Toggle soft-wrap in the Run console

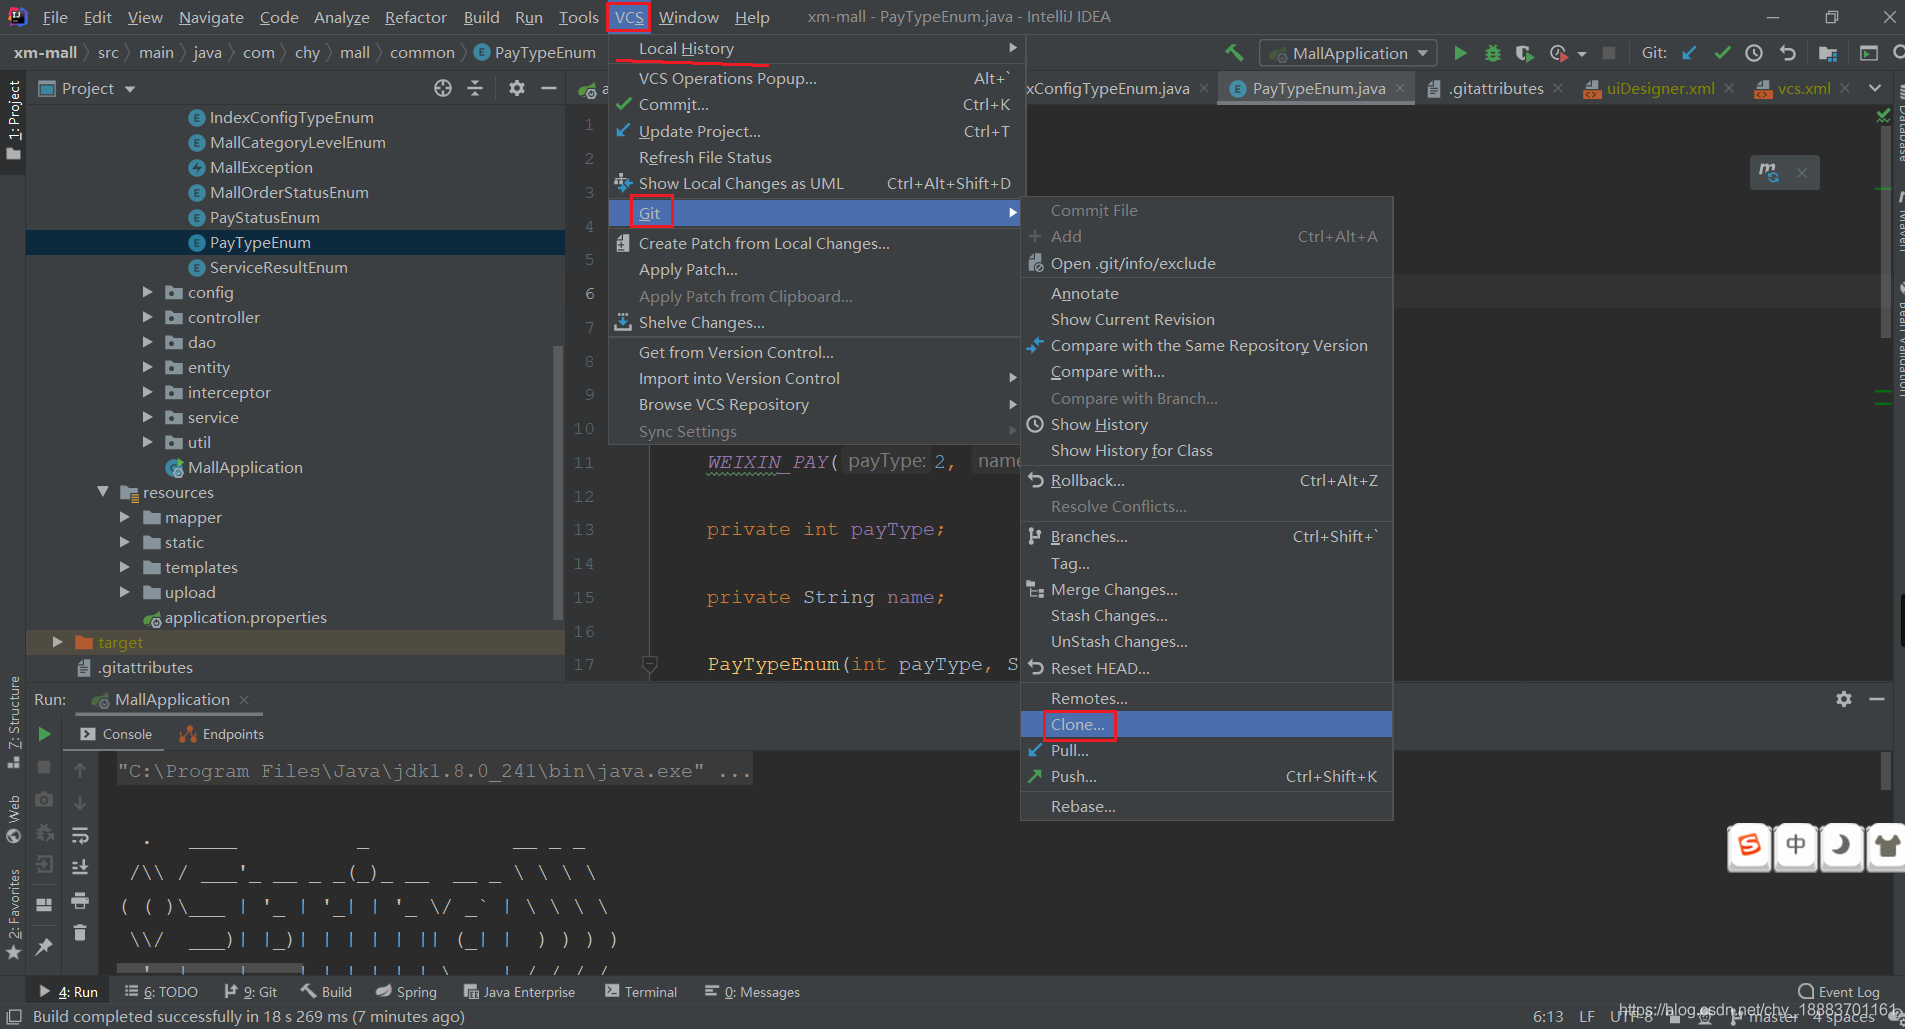click(80, 835)
